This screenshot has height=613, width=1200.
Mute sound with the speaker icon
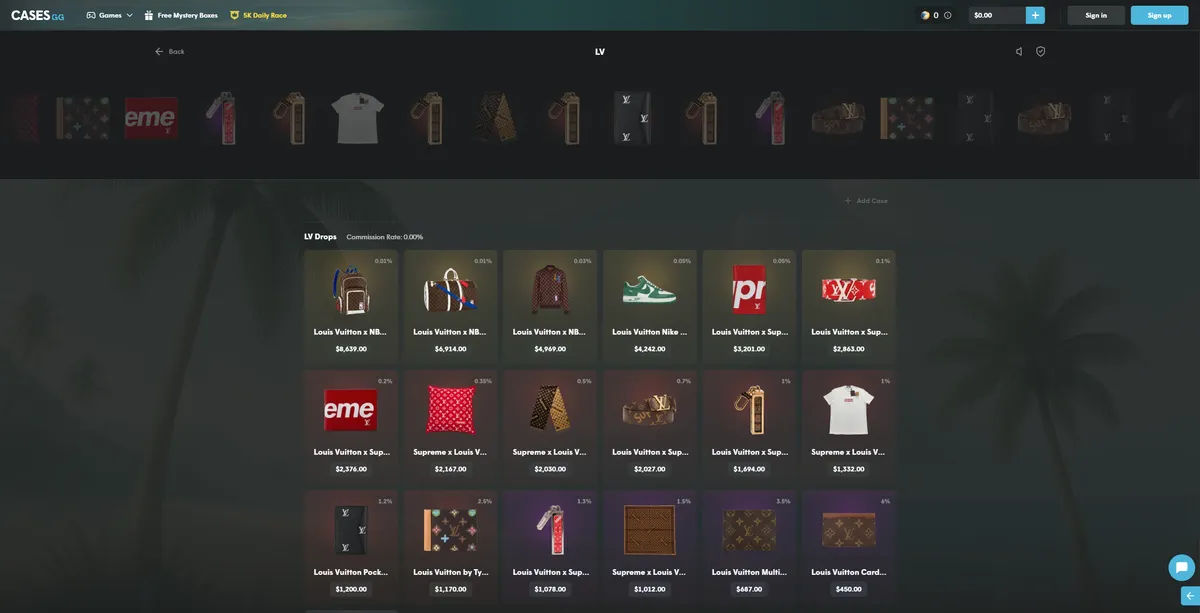click(1019, 51)
